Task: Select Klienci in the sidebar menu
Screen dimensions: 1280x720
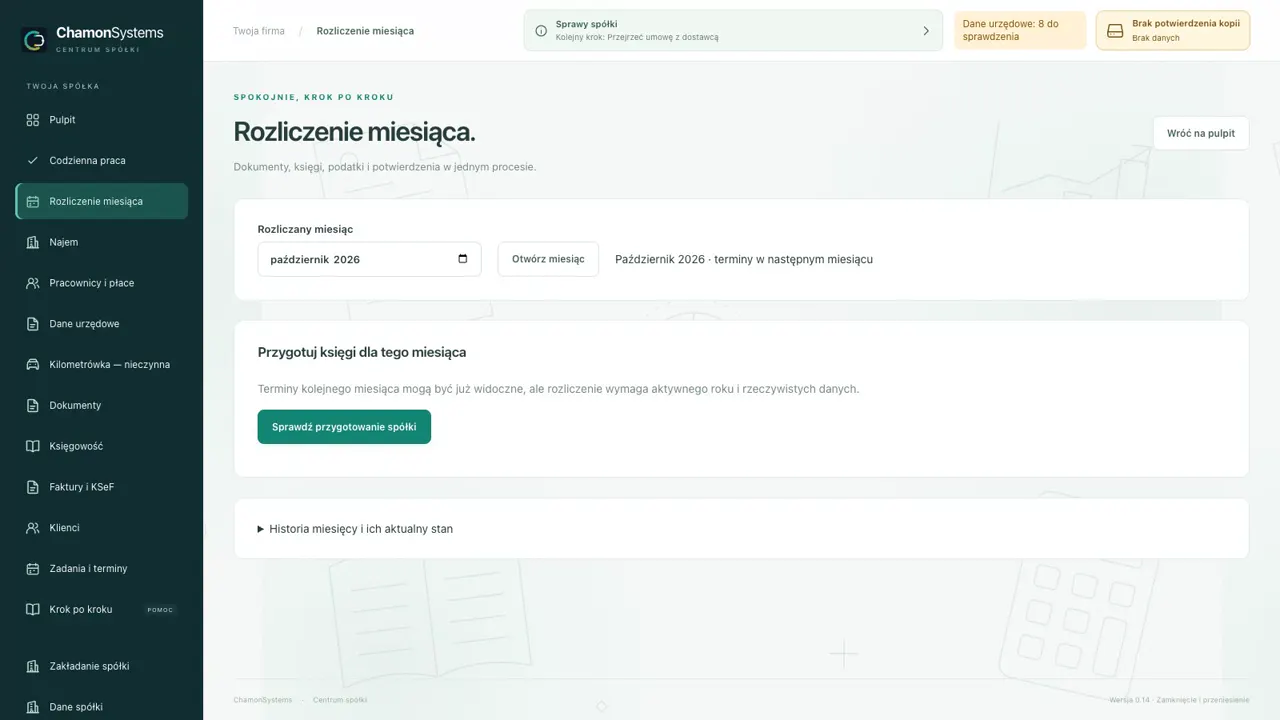Action: (x=102, y=527)
